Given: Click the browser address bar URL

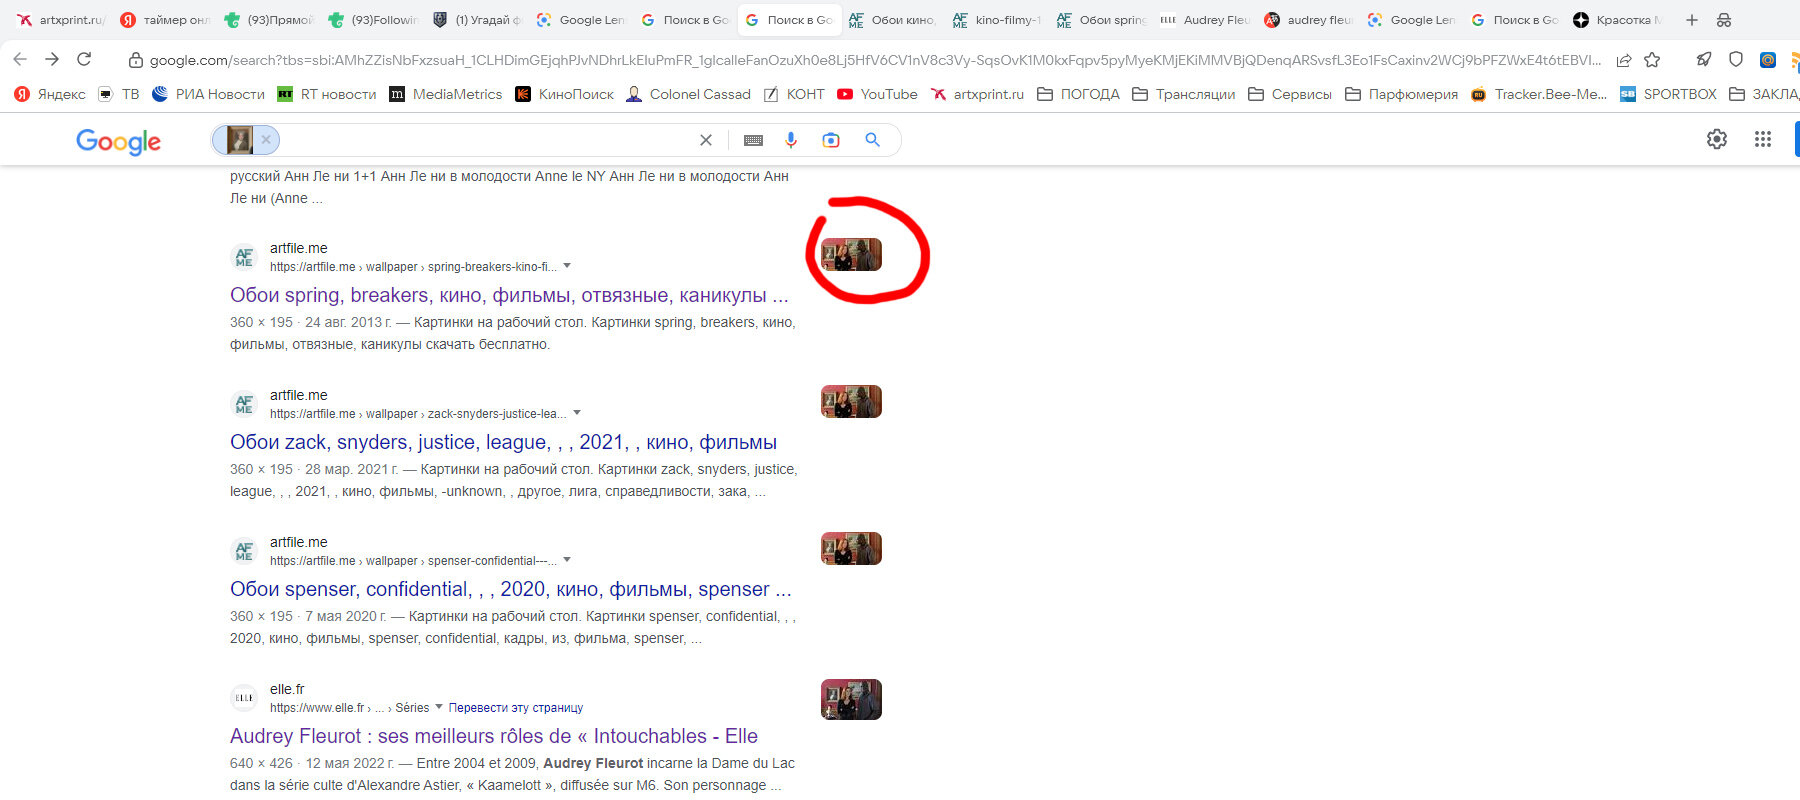Looking at the screenshot, I should [x=875, y=60].
